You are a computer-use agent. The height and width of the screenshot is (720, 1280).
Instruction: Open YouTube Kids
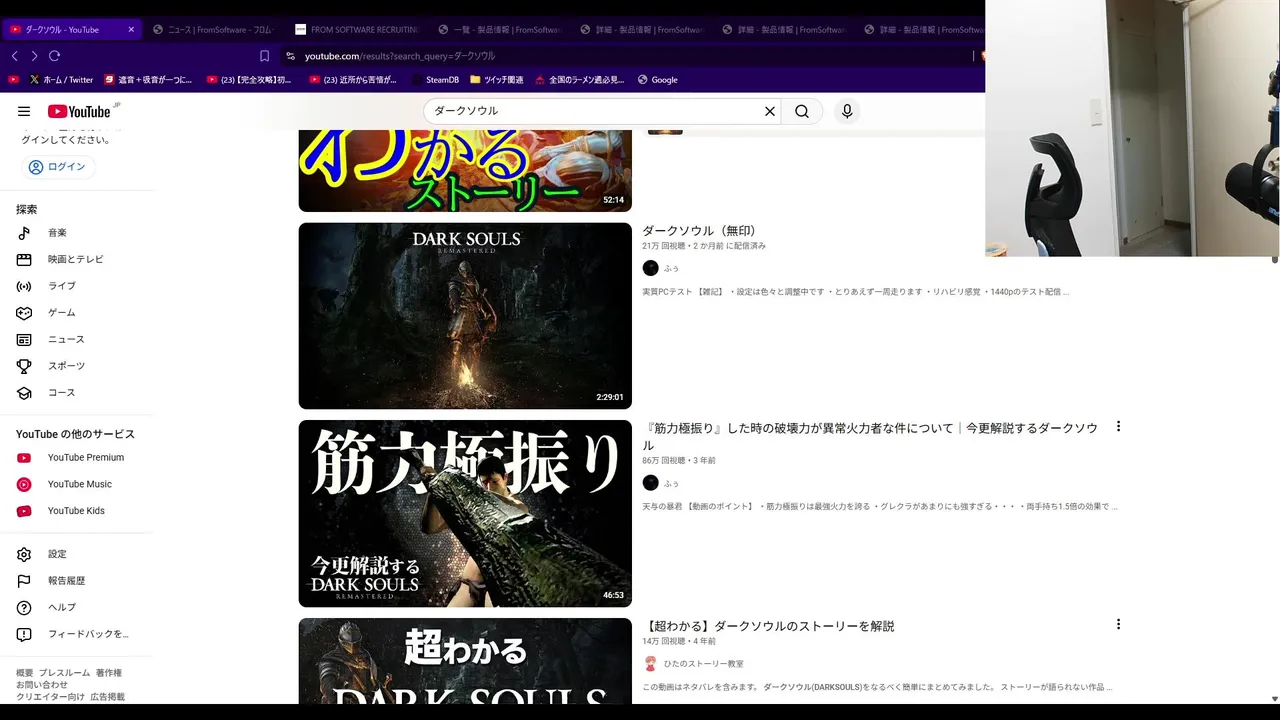point(77,511)
